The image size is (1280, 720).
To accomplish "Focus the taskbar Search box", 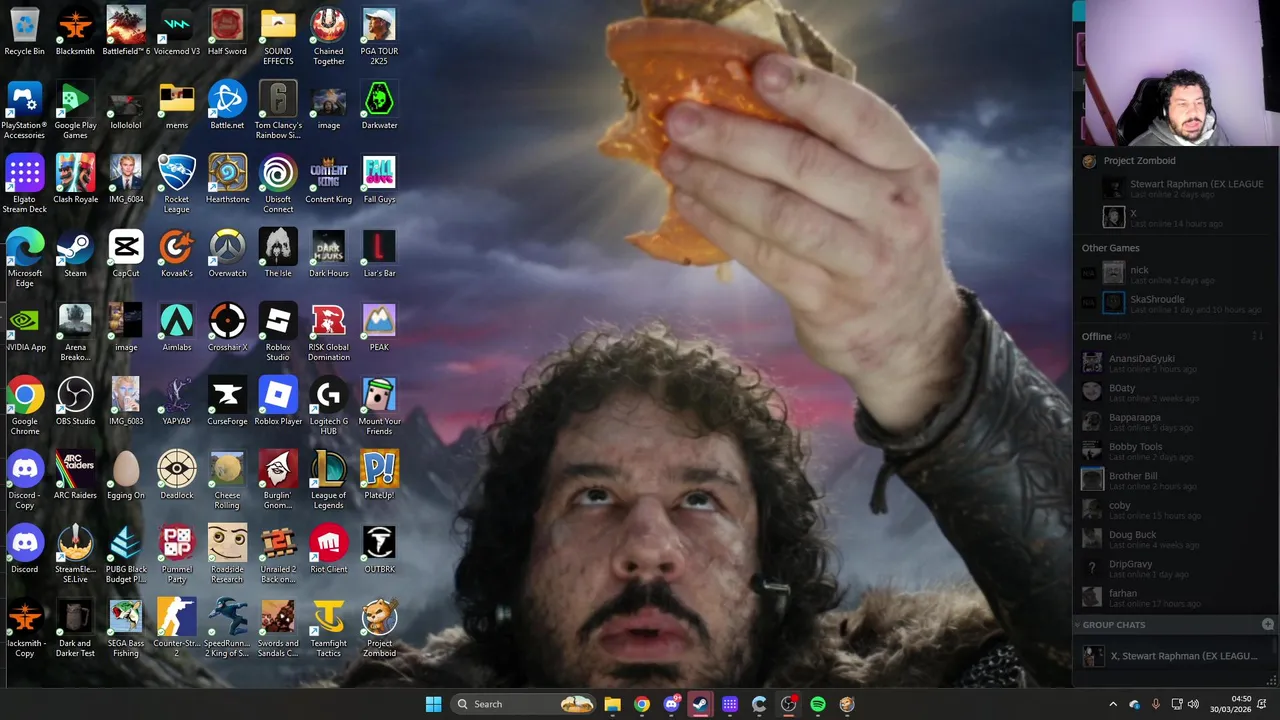I will (522, 704).
